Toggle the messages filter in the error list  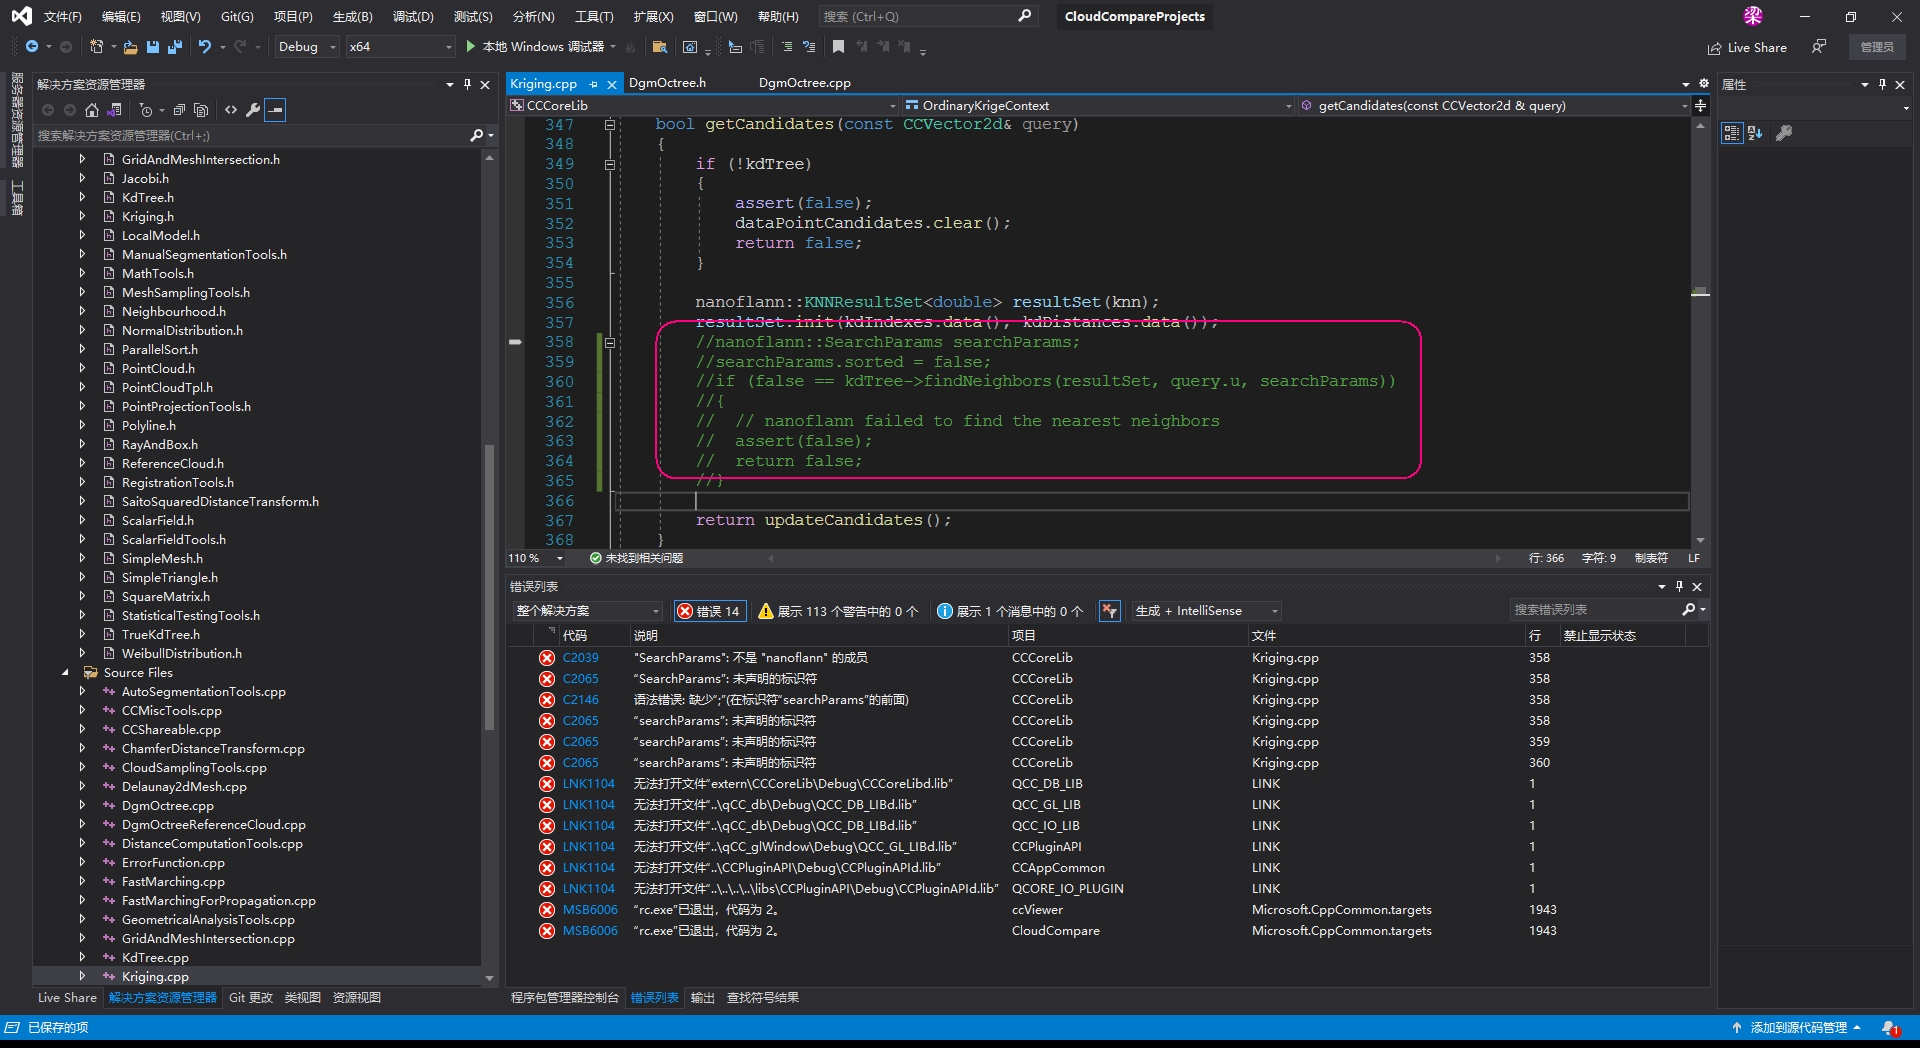(x=1009, y=611)
